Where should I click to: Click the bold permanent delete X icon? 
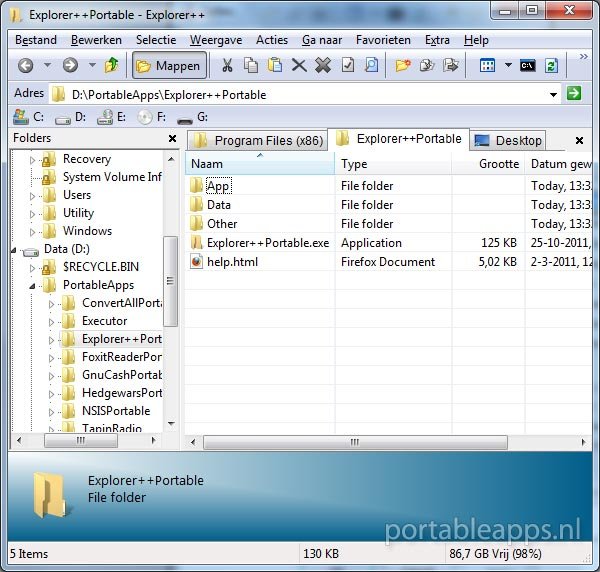323,65
